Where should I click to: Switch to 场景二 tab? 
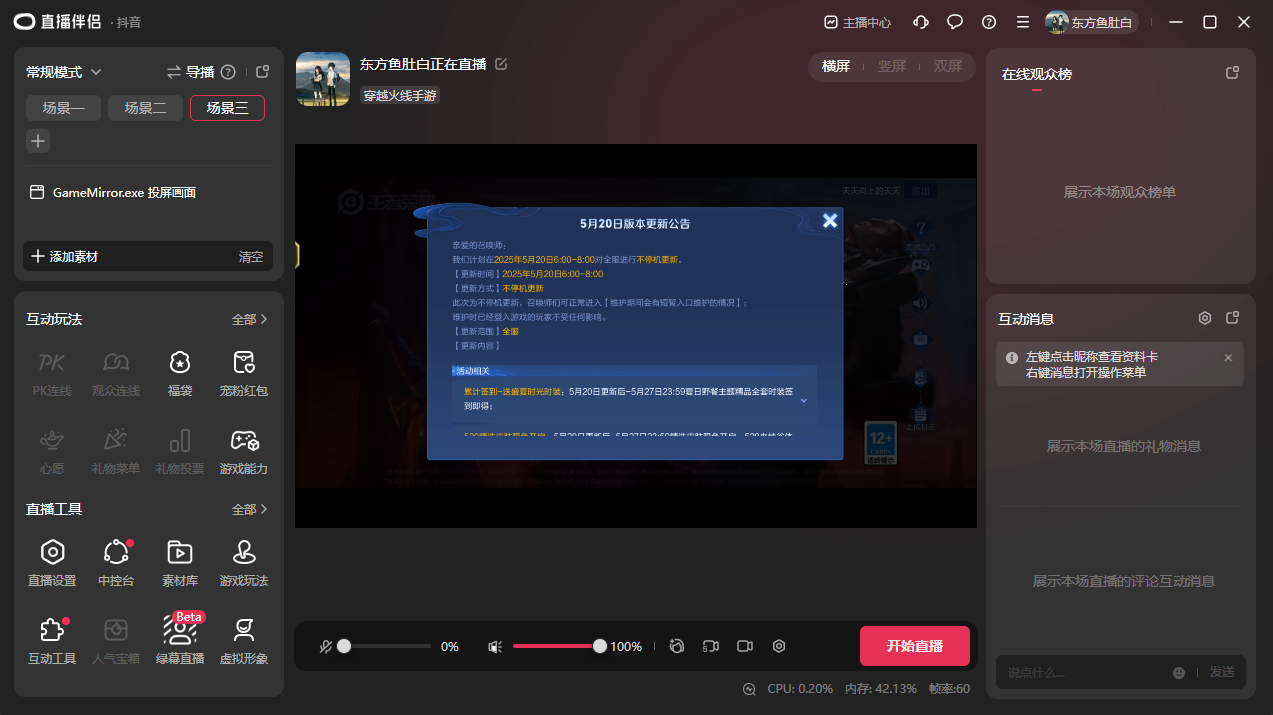coord(145,108)
